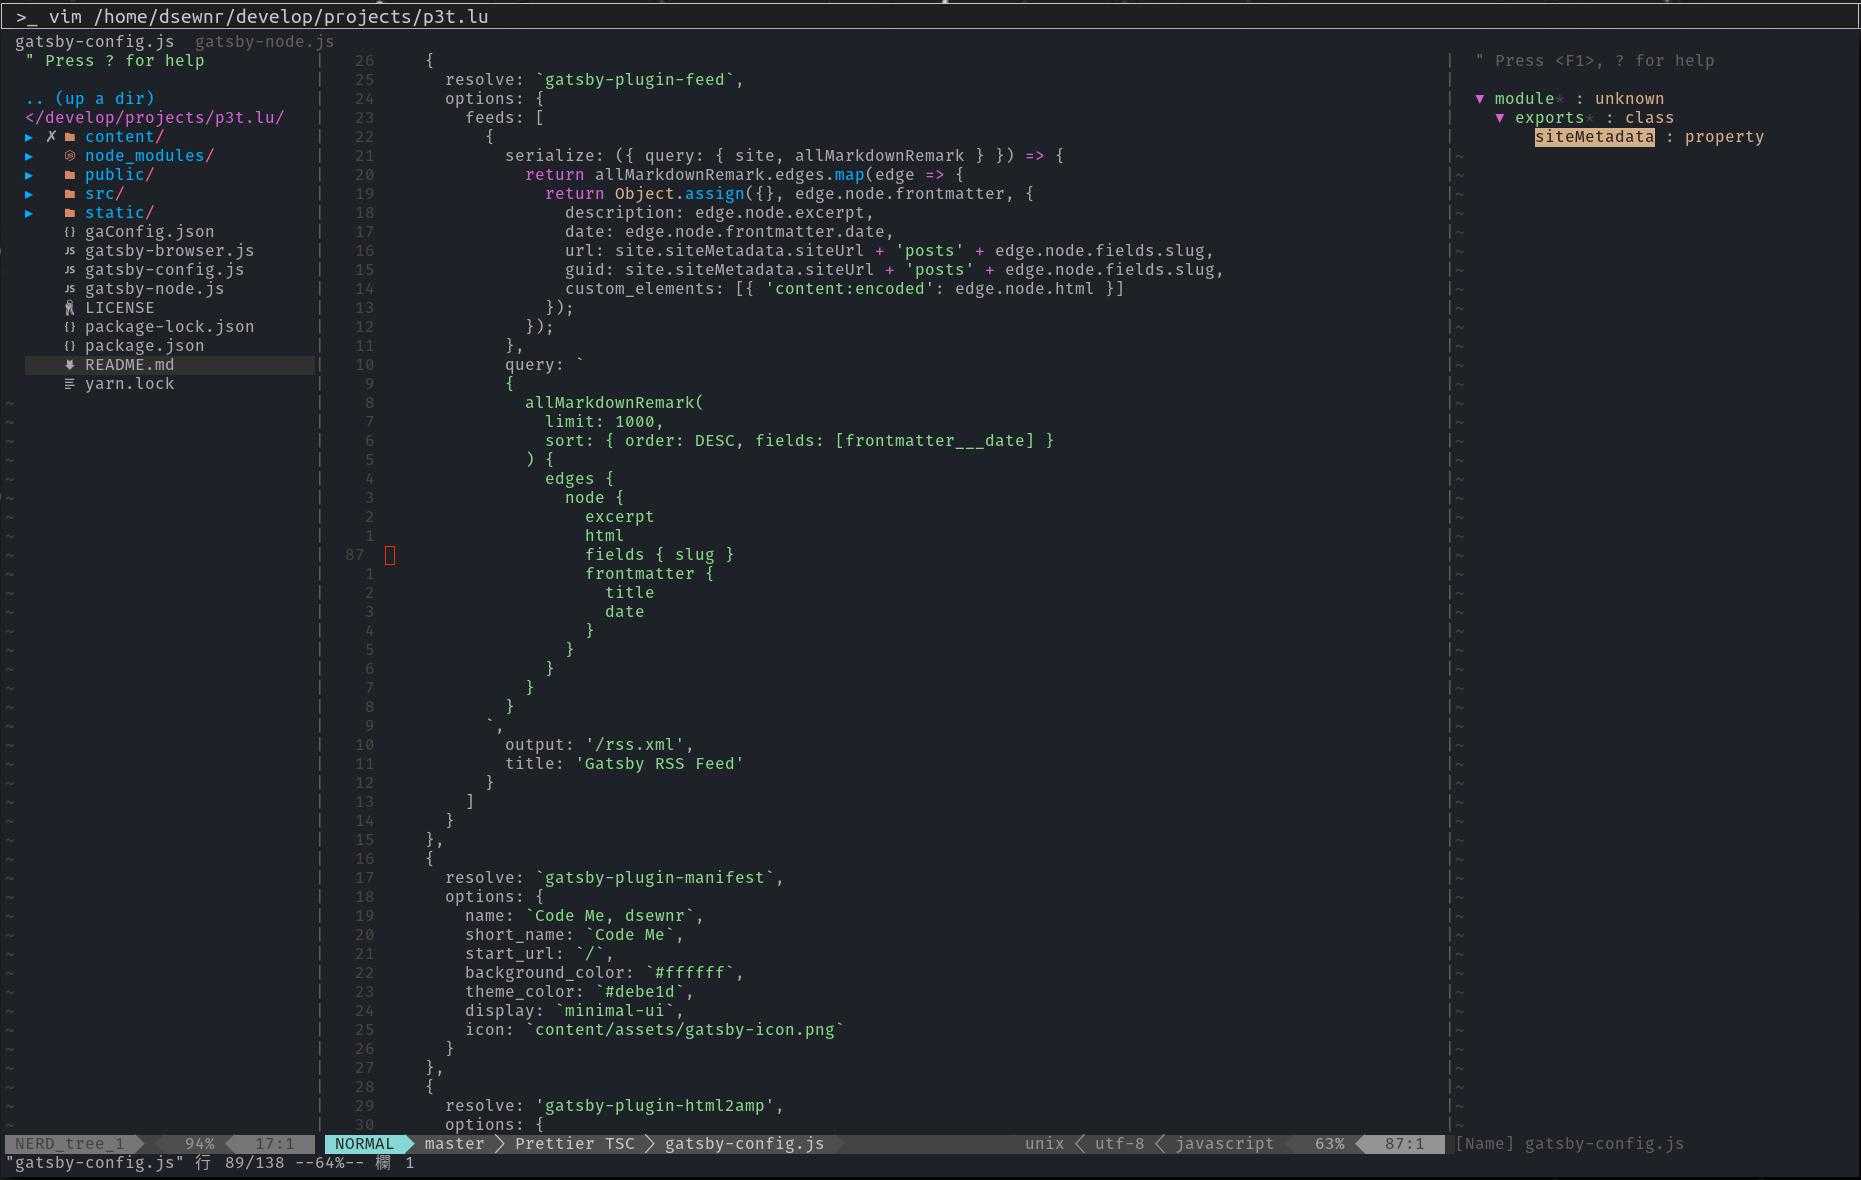Select the content/ directory name
Image resolution: width=1861 pixels, height=1180 pixels.
click(x=124, y=137)
